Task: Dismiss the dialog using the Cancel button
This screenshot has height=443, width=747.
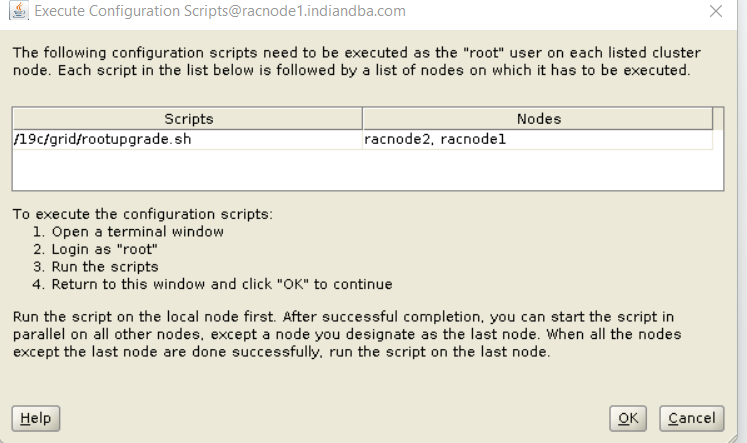Action: coord(692,418)
